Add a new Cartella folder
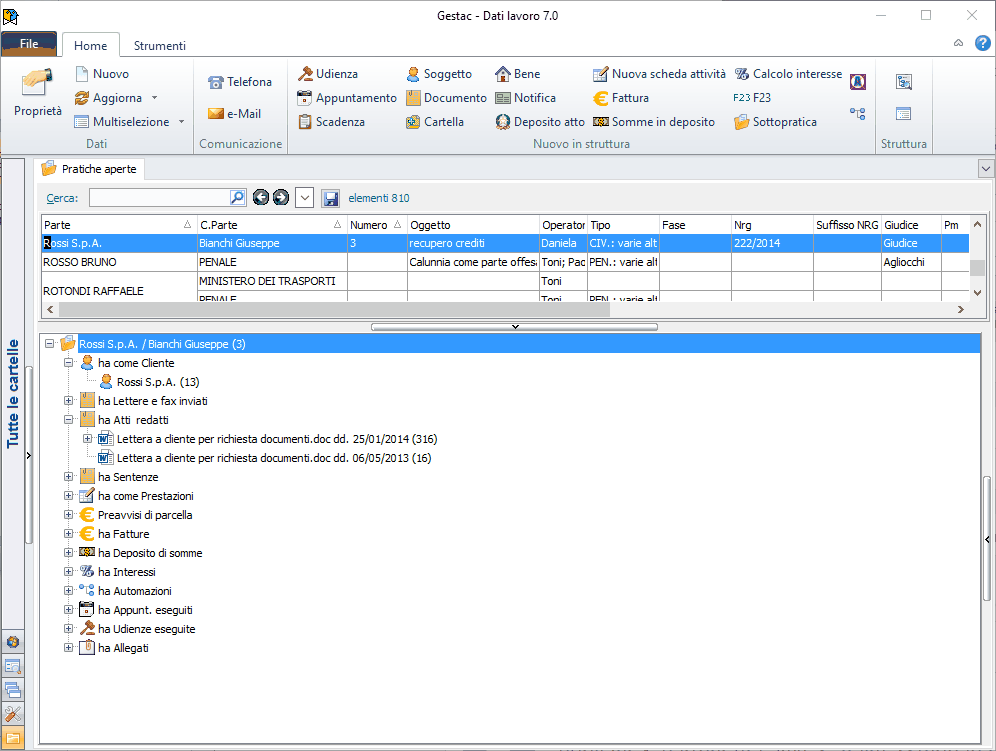The height and width of the screenshot is (751, 996). click(x=434, y=121)
